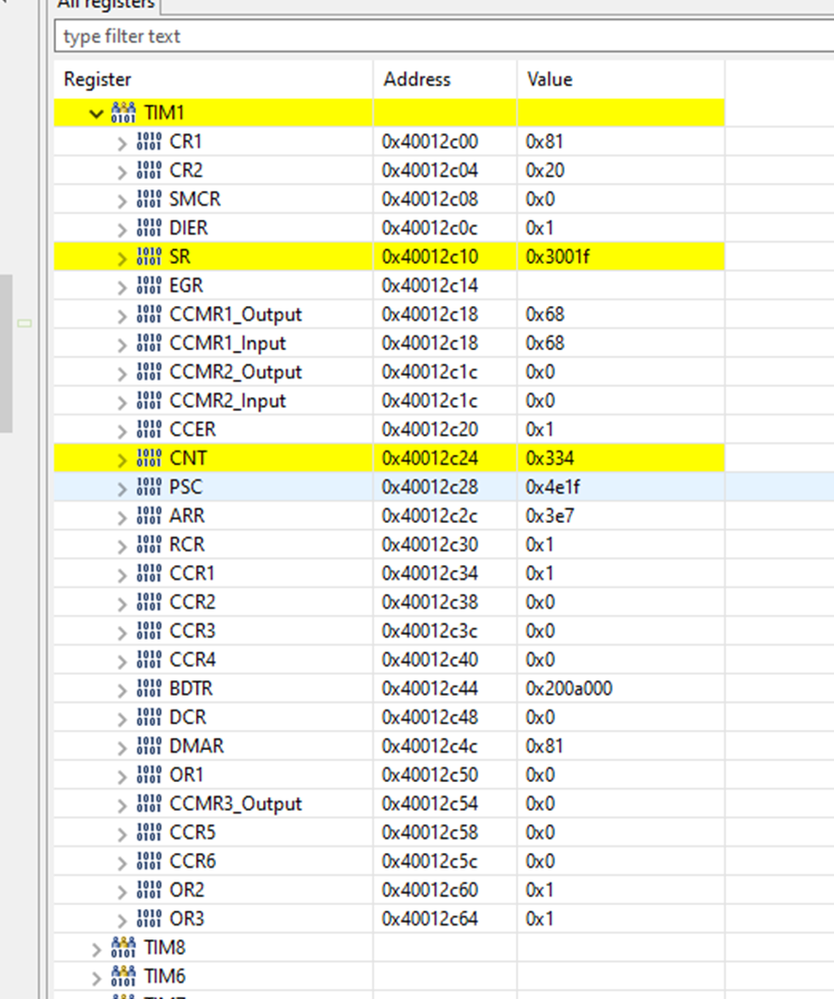Select the CR1 value 0x81
Screen dimensions: 834x999
(545, 141)
